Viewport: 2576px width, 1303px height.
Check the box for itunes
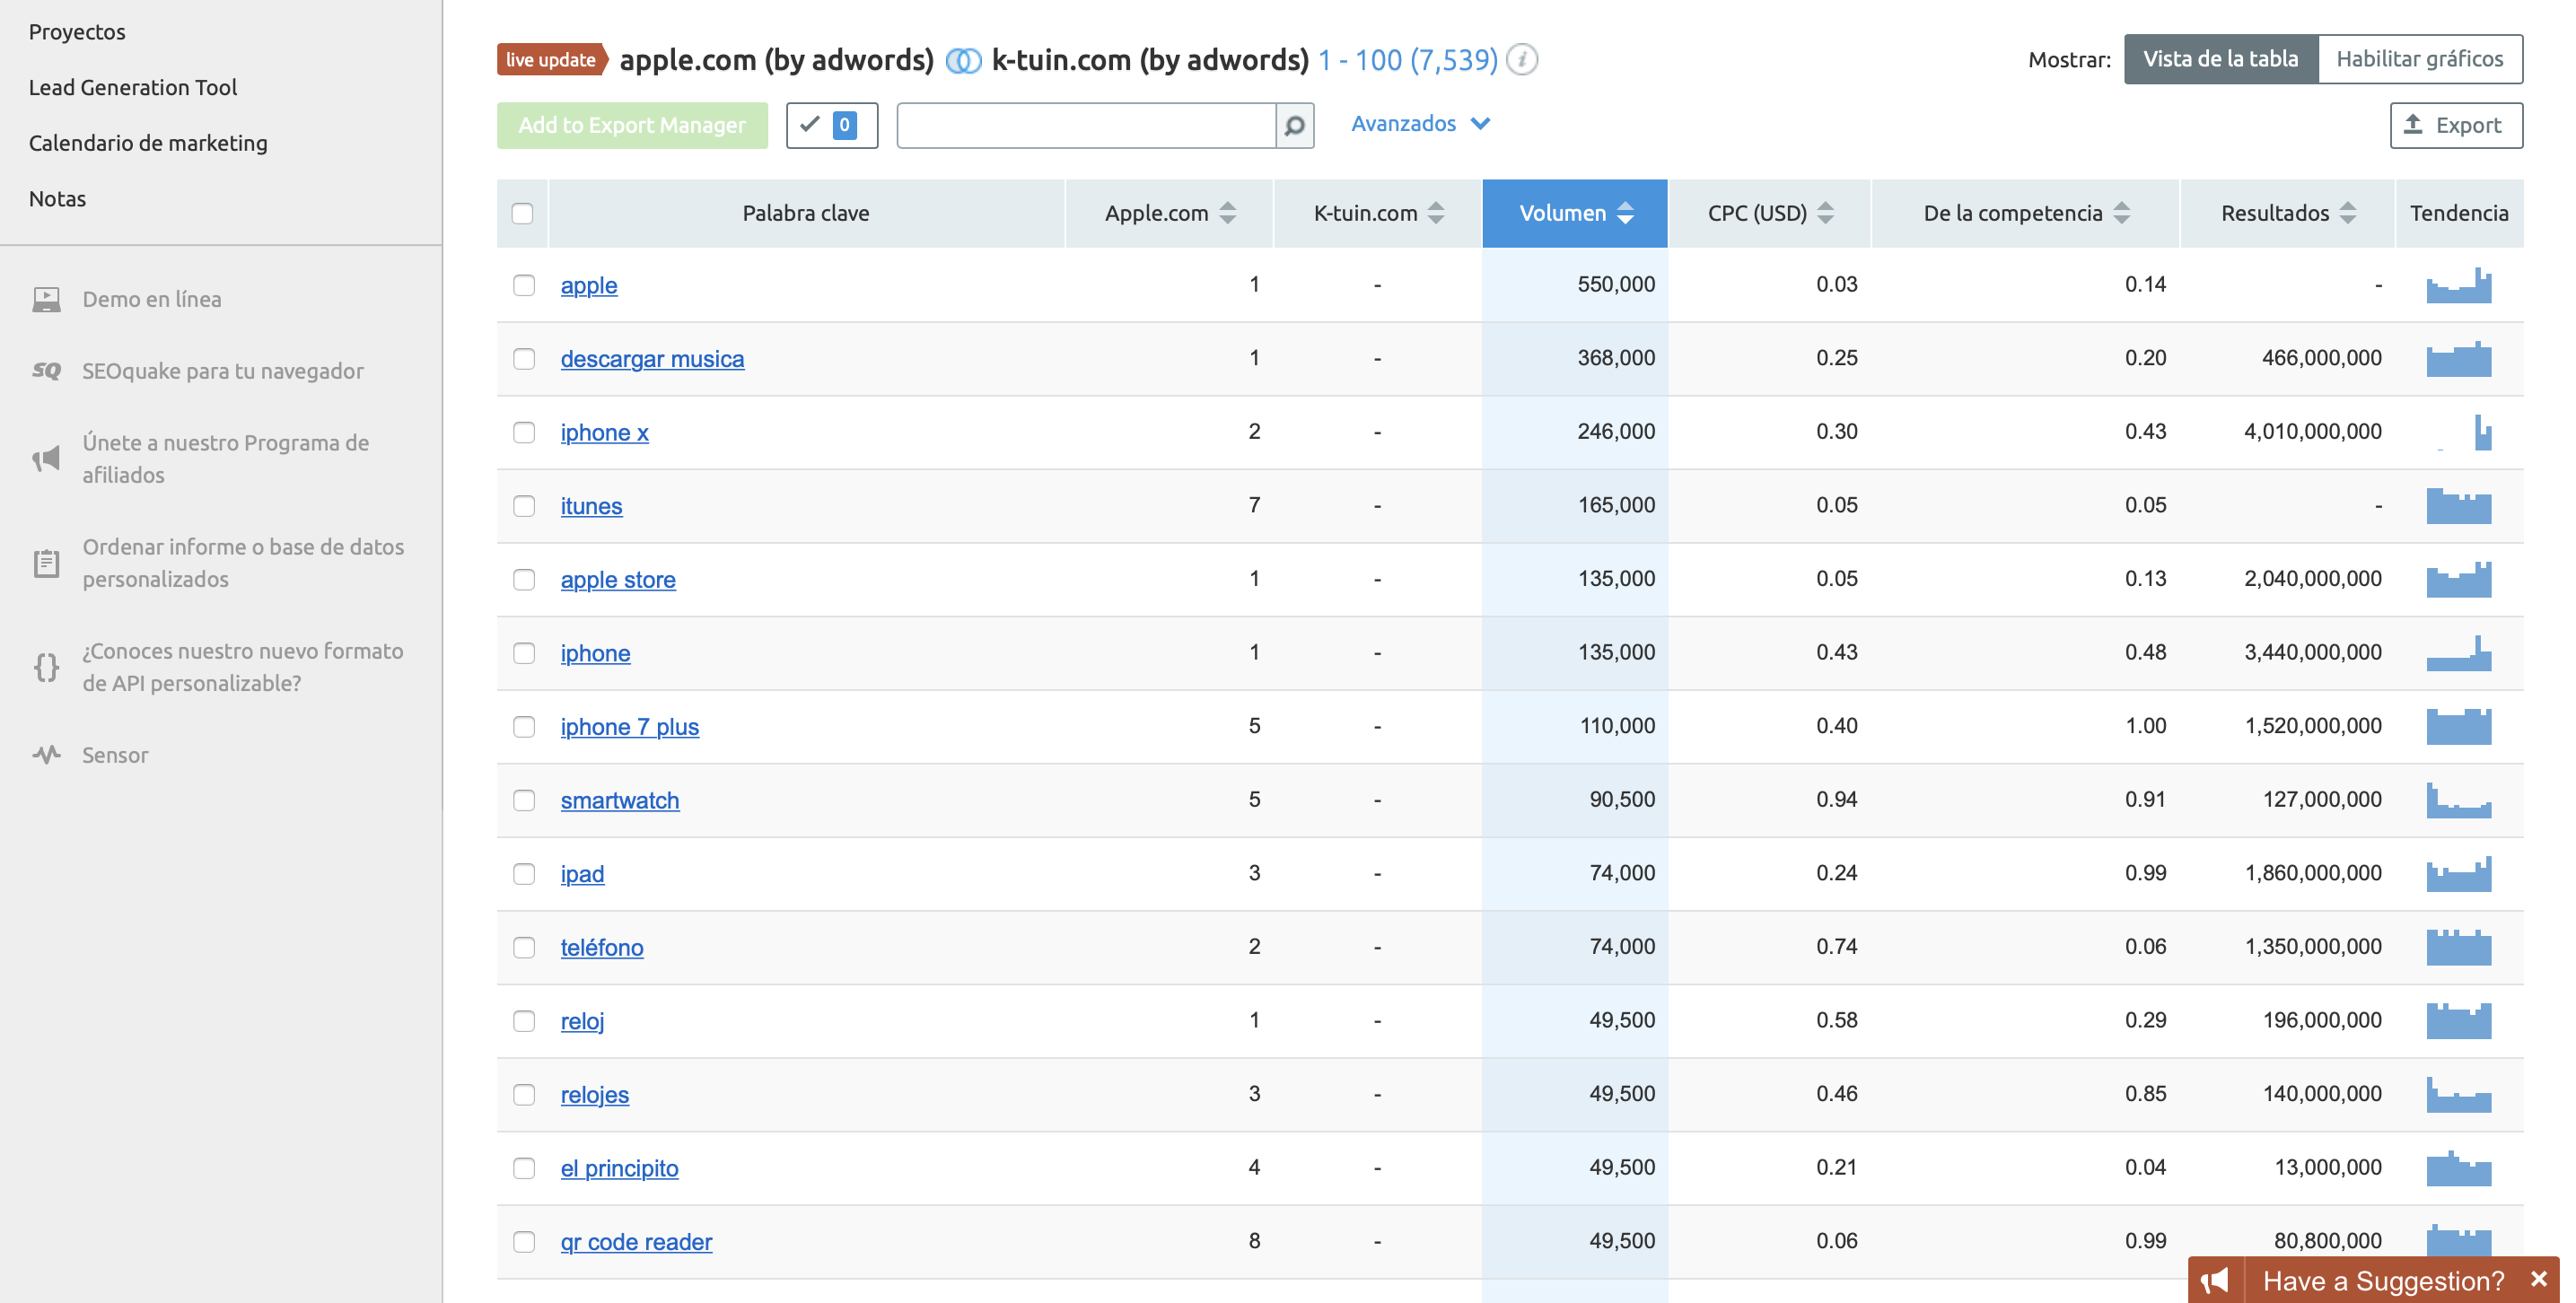click(523, 506)
